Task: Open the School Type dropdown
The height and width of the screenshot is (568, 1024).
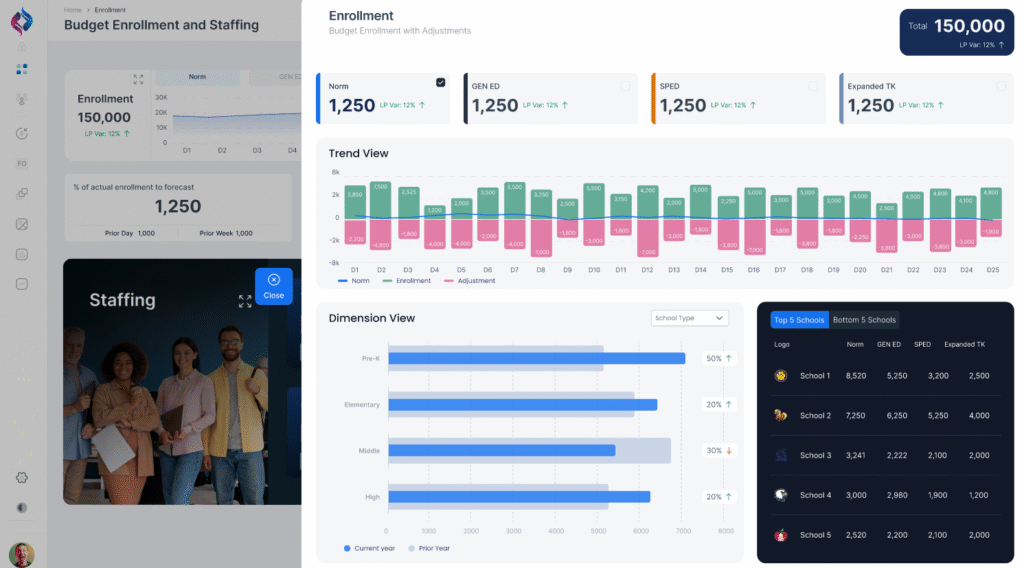Action: point(689,318)
